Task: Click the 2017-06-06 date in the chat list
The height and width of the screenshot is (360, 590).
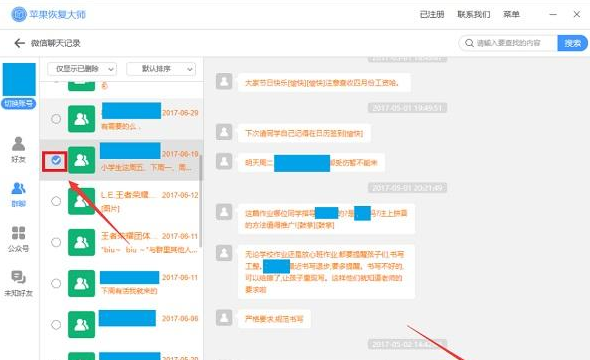Action: click(180, 318)
